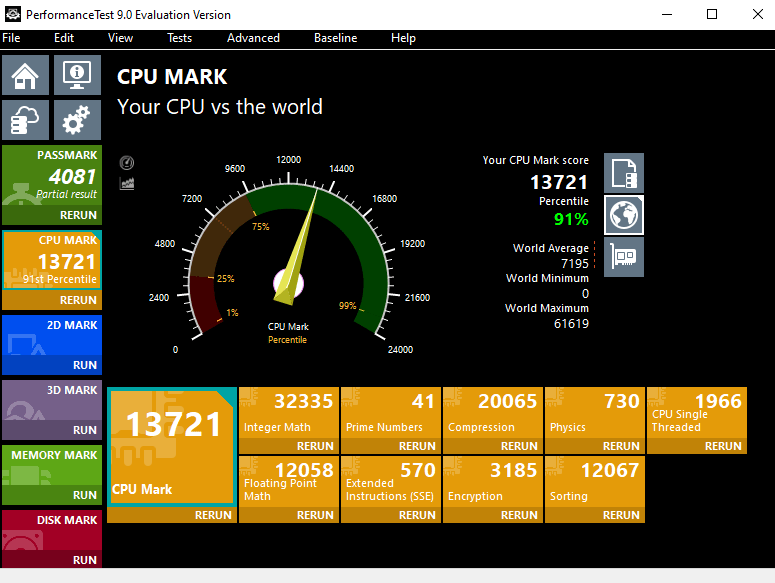Rerun the CPU Mark sidebar test
The width and height of the screenshot is (775, 583).
pos(52,300)
